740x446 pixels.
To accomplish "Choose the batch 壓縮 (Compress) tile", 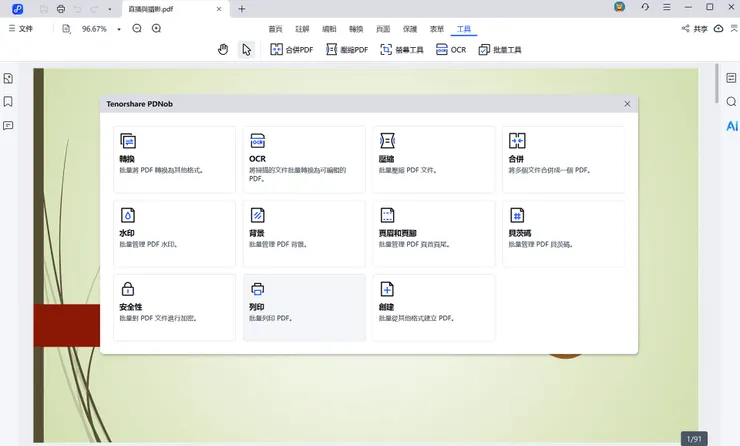I will (434, 157).
